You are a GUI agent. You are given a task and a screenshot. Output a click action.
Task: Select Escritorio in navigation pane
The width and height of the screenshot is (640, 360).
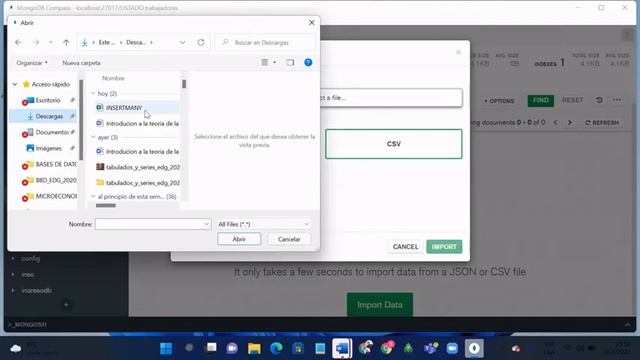coord(48,100)
